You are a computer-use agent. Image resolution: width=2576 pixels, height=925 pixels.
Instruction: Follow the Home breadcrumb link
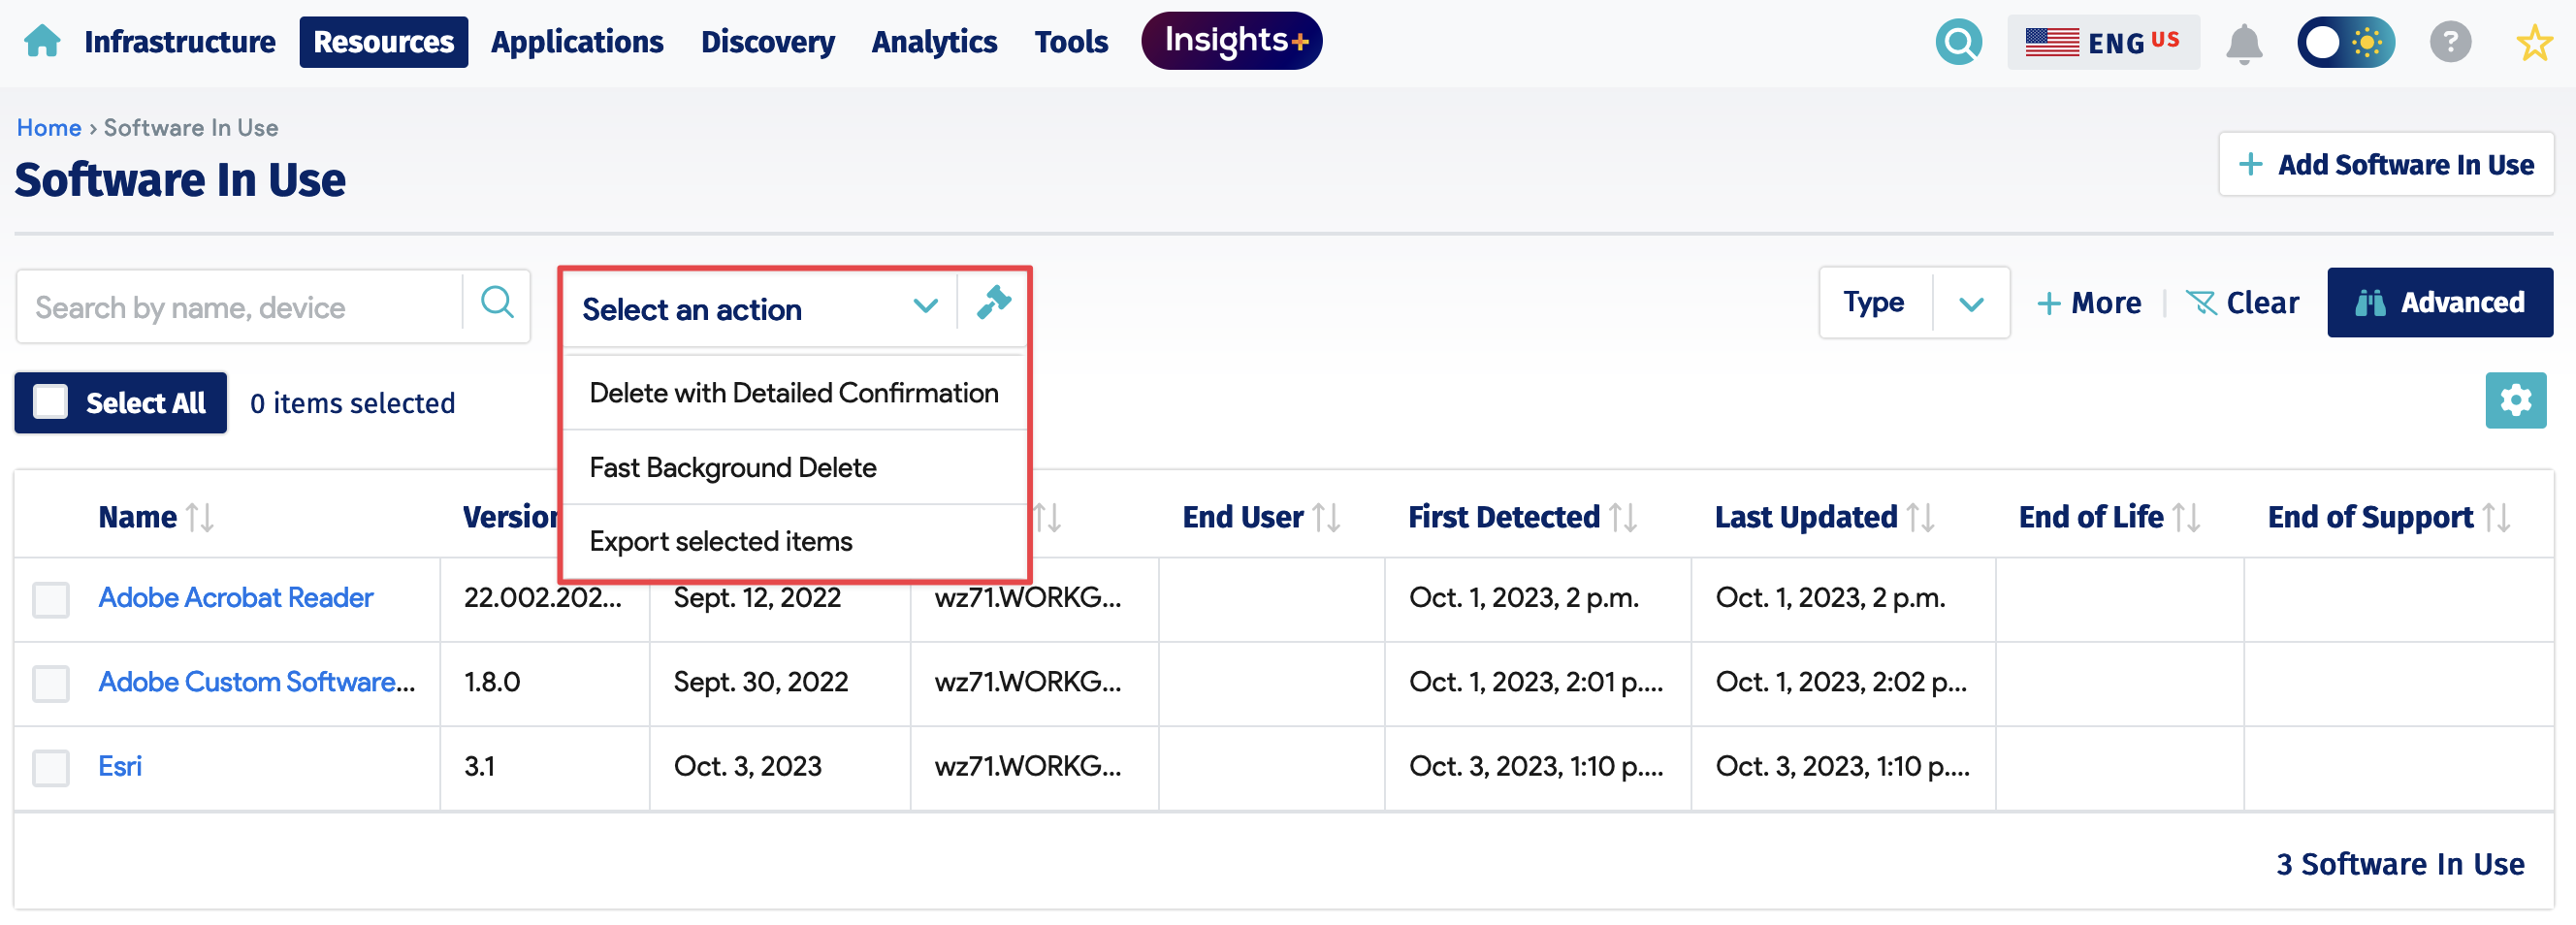[x=49, y=128]
